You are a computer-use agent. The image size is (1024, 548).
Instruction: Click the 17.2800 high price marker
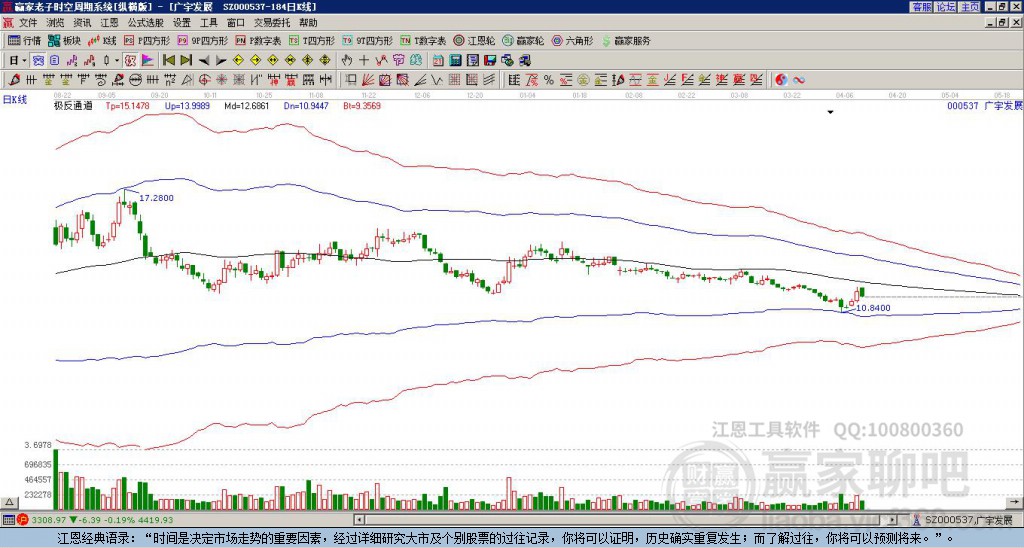point(156,198)
